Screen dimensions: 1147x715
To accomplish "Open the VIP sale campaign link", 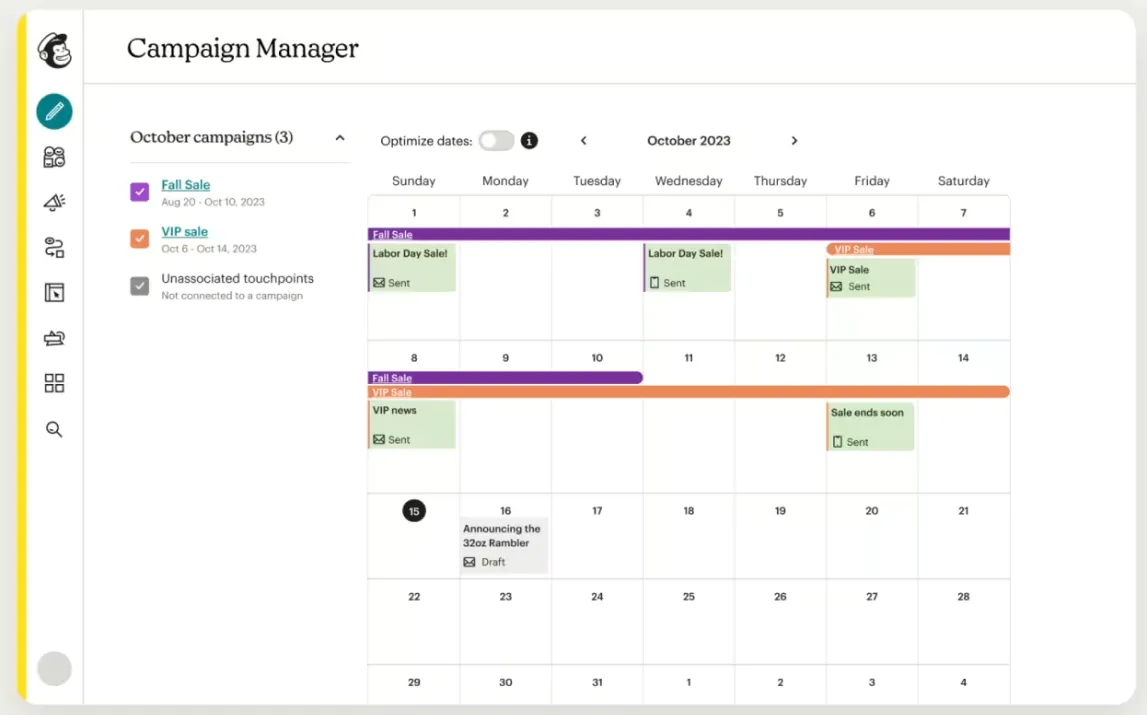I will pyautogui.click(x=185, y=232).
